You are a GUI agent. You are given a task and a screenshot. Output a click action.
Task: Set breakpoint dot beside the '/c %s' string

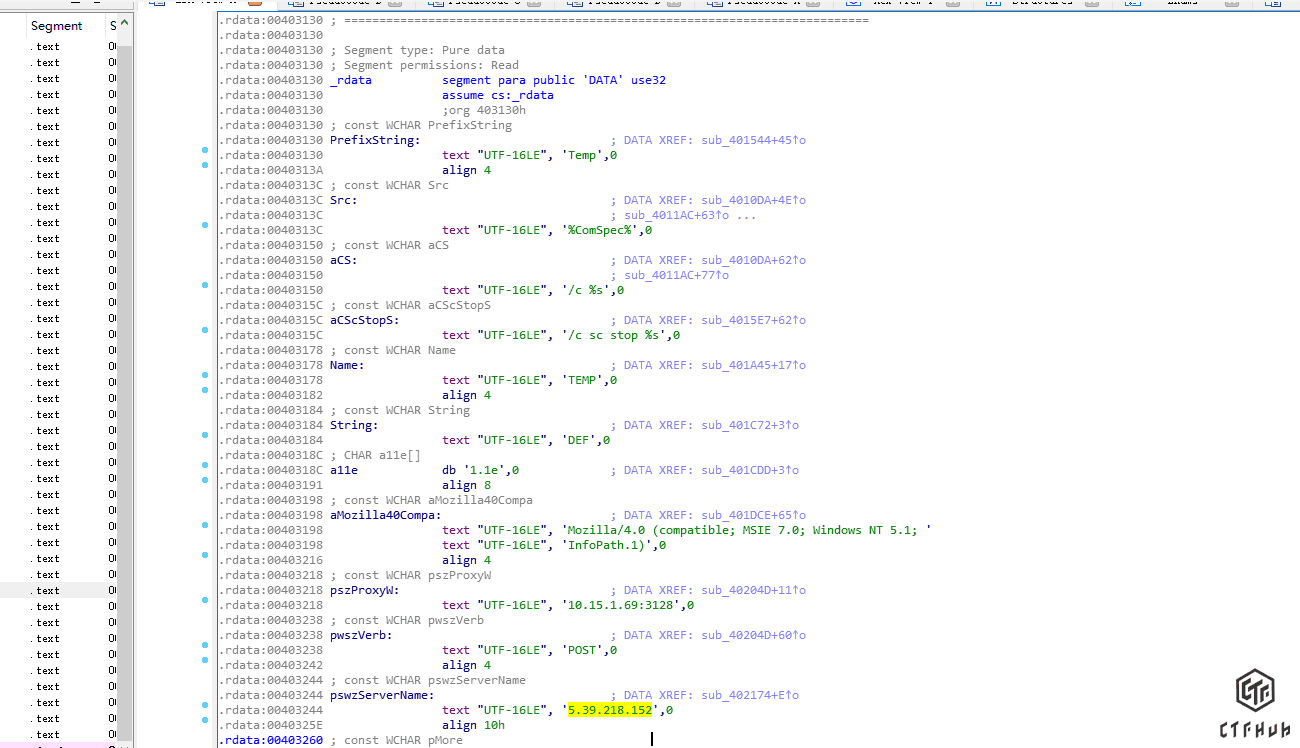point(205,286)
